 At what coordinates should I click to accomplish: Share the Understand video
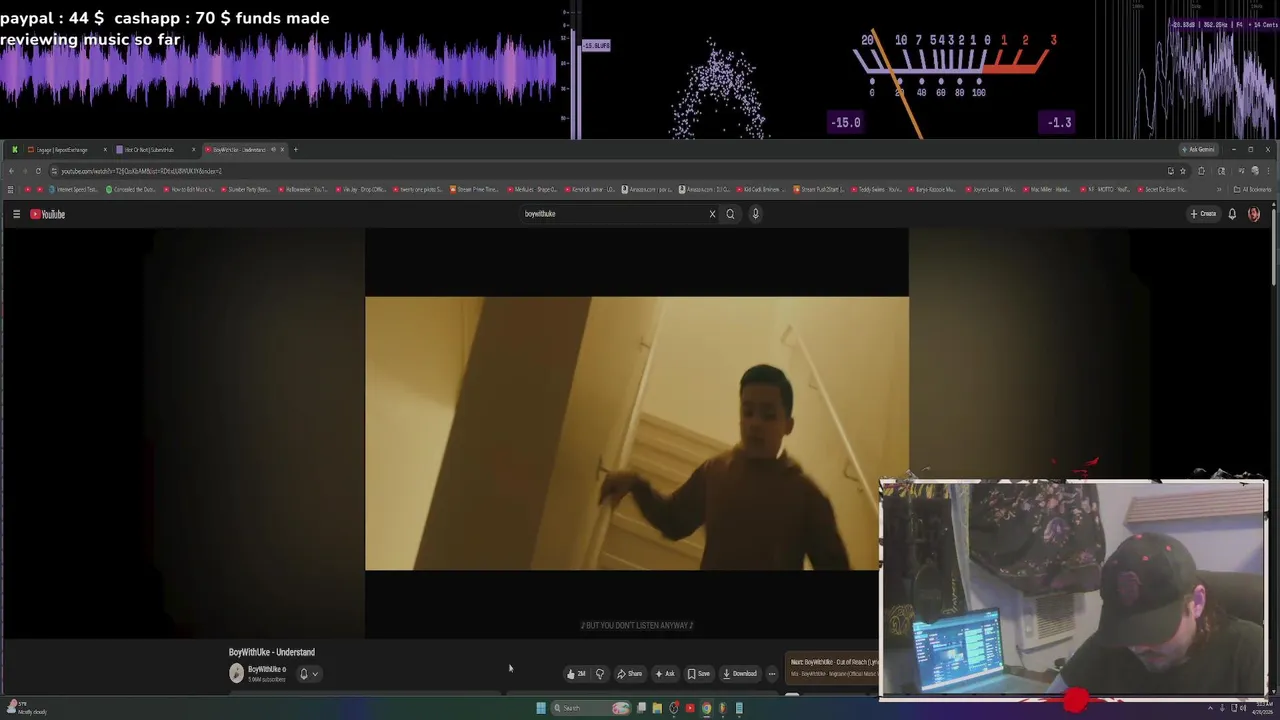point(629,673)
